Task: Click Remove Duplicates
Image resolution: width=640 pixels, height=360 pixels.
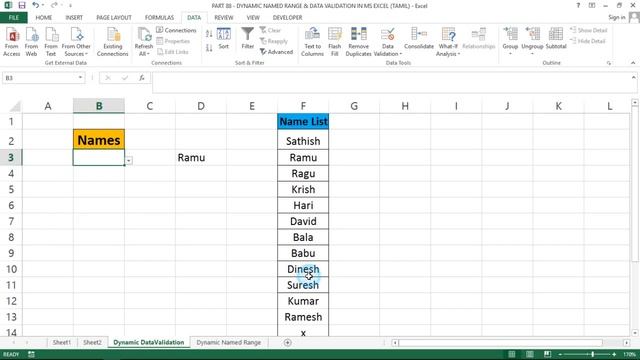Action: tap(358, 42)
